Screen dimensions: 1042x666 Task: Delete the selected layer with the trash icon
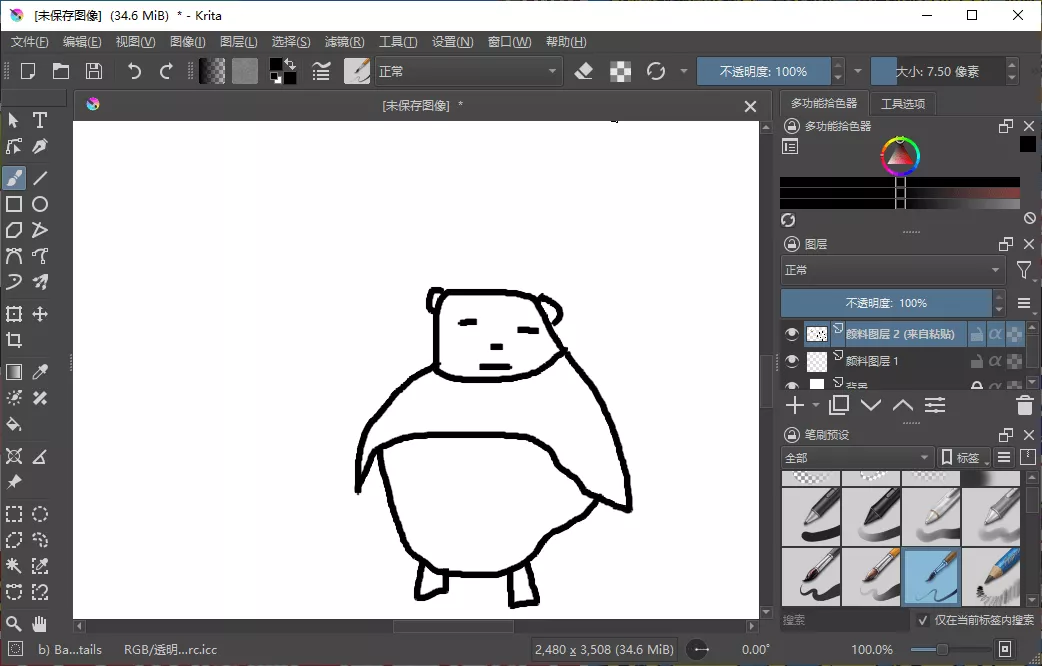coord(1024,405)
